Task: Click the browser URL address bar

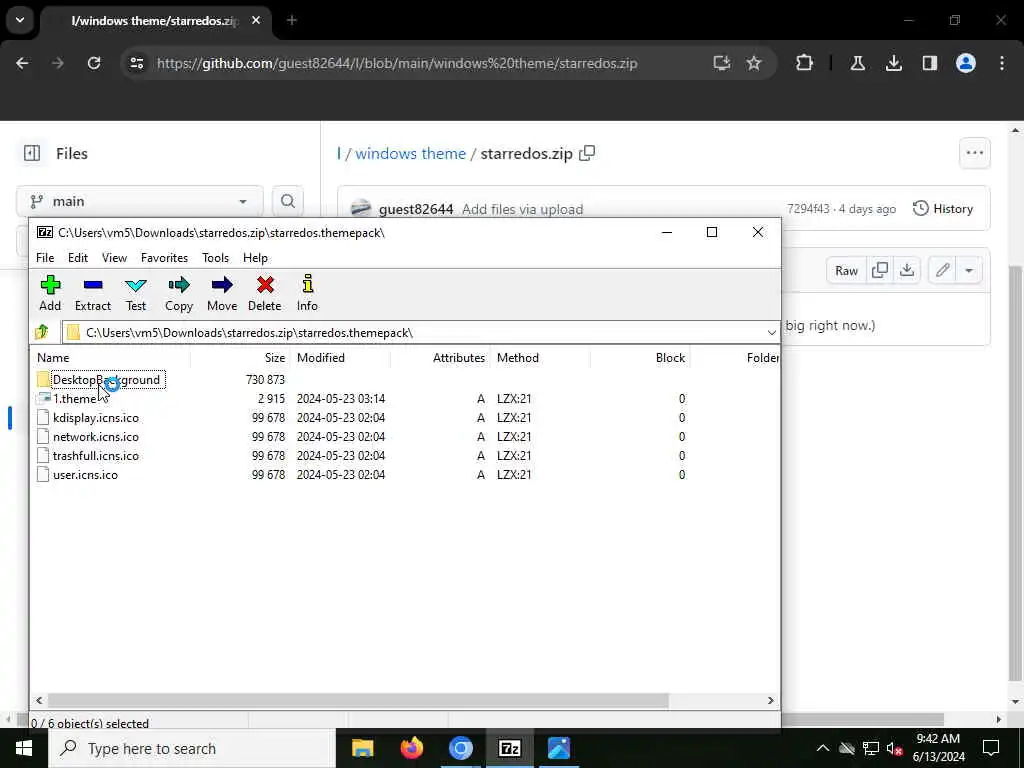Action: (397, 63)
